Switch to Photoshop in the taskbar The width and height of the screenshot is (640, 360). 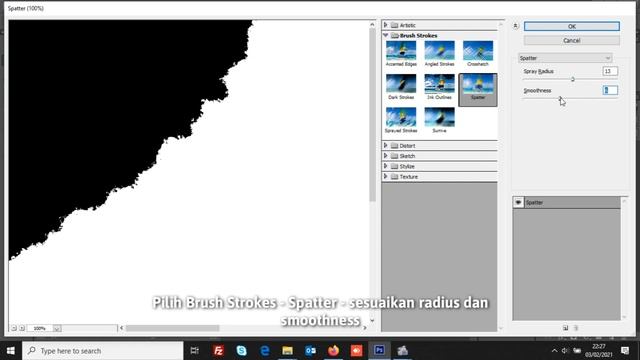[x=379, y=351]
